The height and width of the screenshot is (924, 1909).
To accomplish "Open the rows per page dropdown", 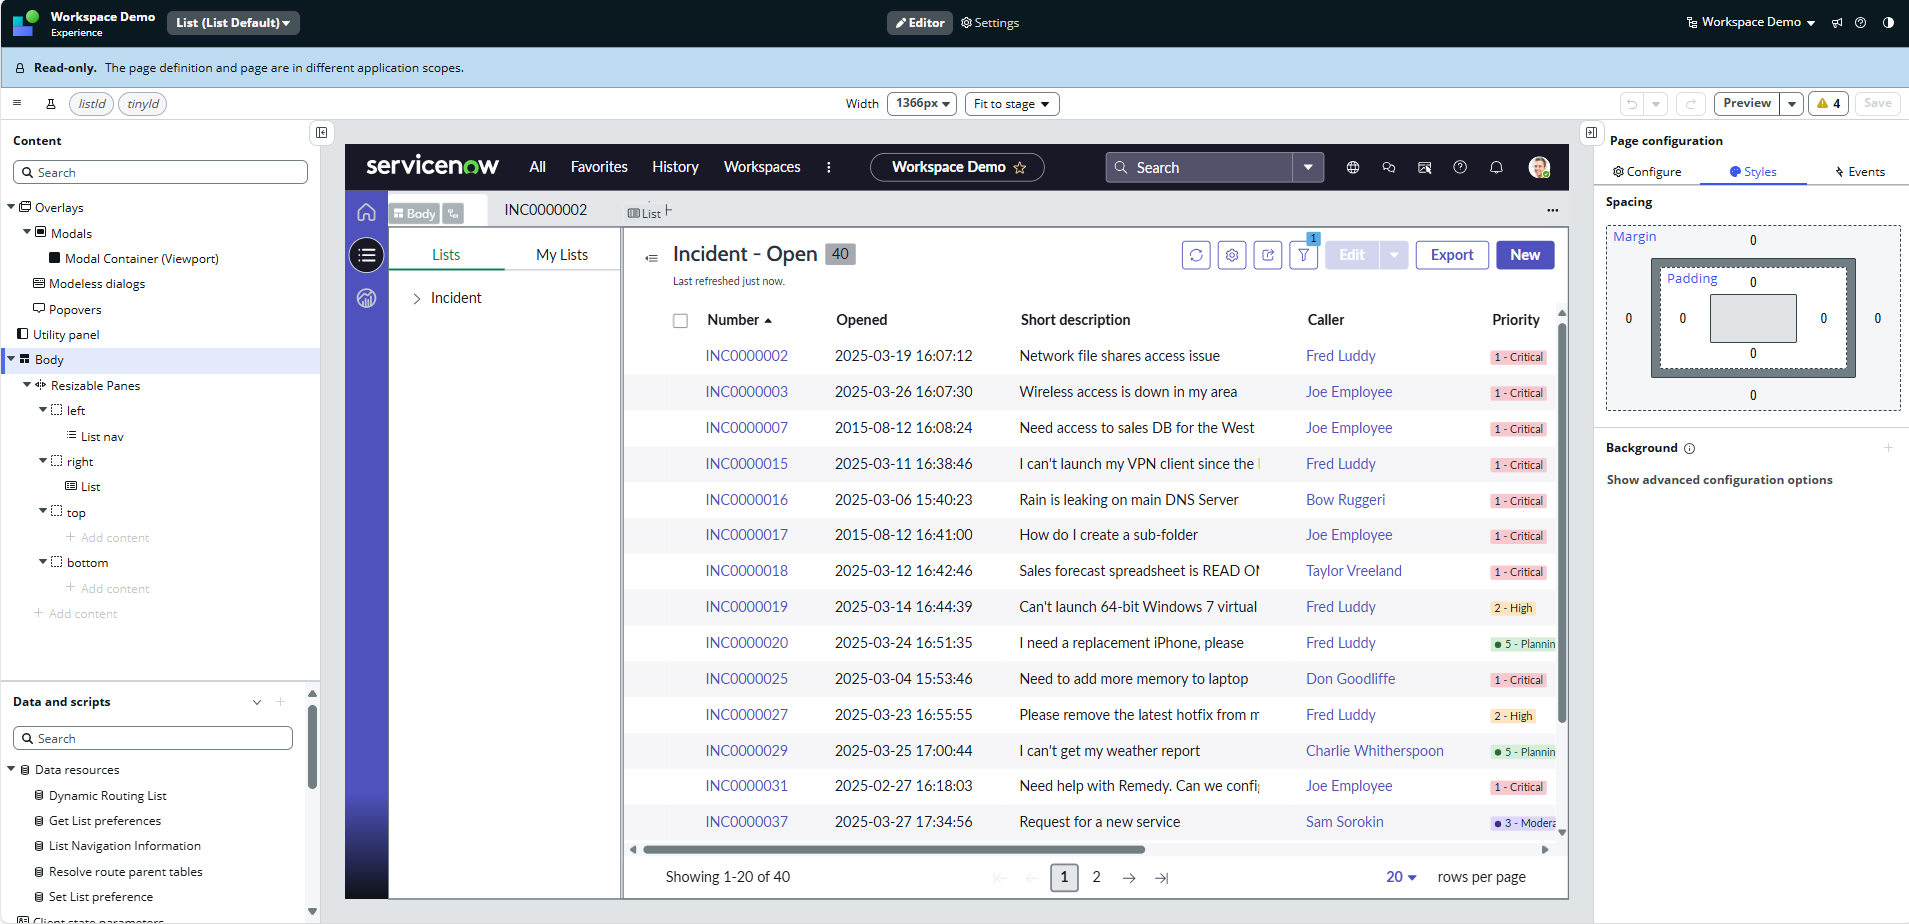I will (x=1401, y=877).
